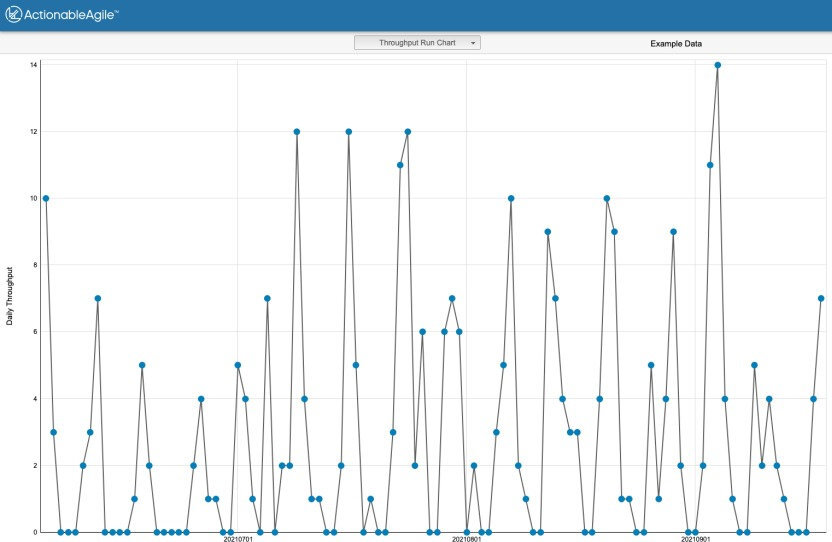Click the y-axis tick label 14
The width and height of the screenshot is (832, 542).
tap(33, 65)
